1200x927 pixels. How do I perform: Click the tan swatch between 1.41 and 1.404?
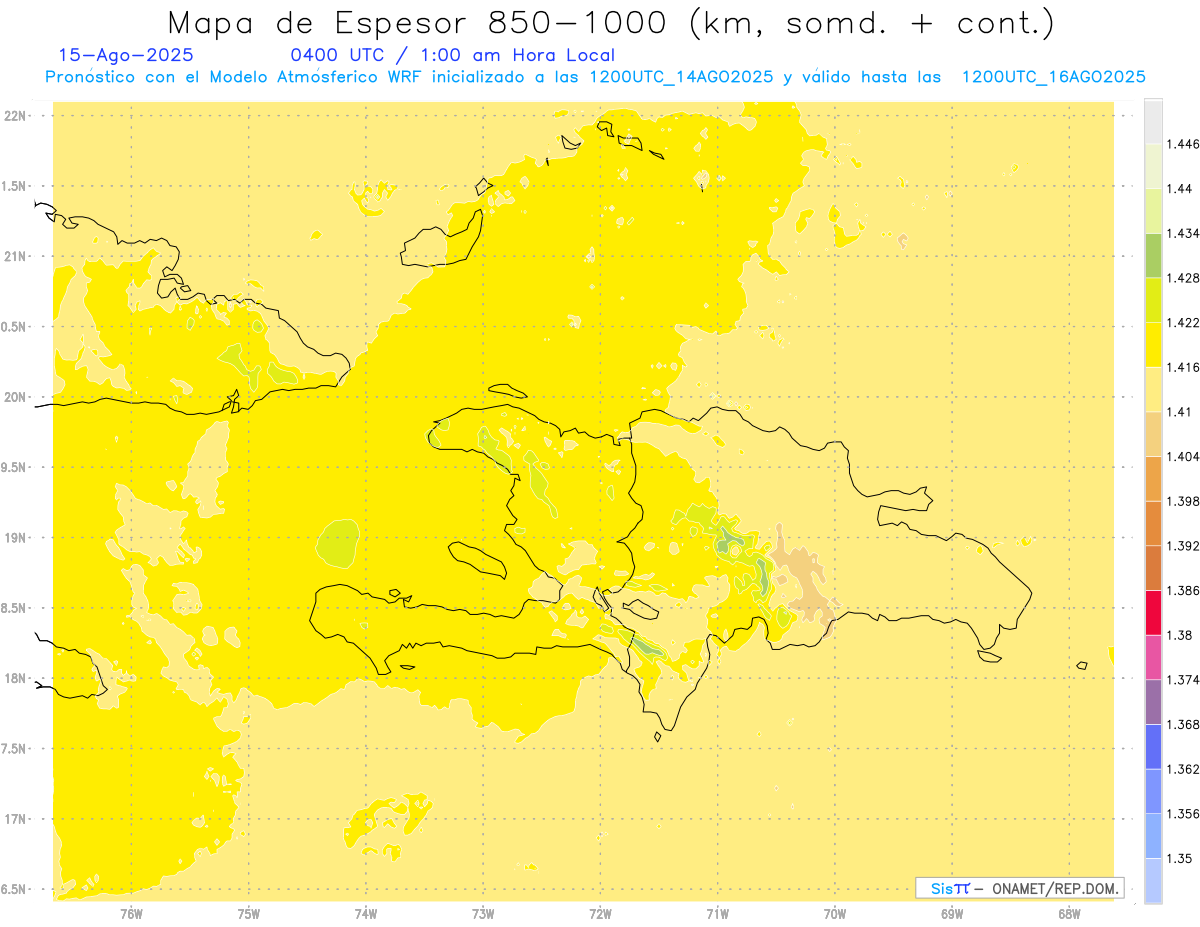click(1153, 434)
